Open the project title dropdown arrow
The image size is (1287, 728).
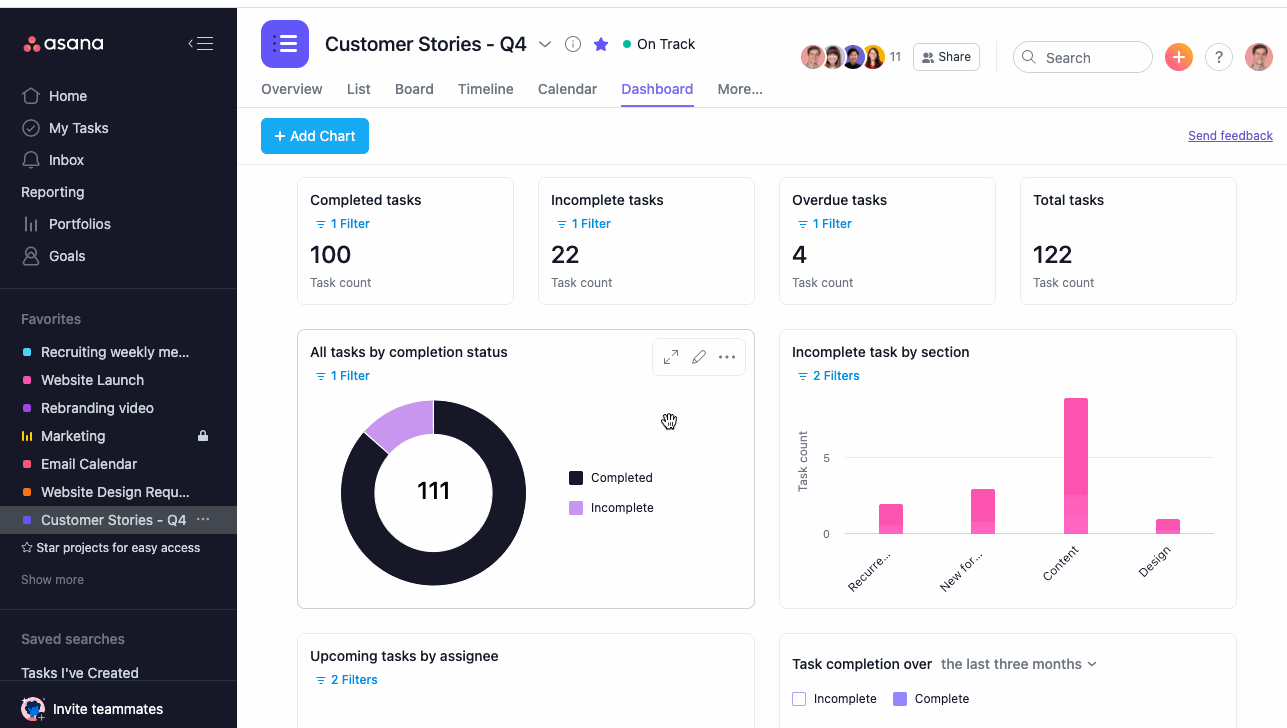545,44
